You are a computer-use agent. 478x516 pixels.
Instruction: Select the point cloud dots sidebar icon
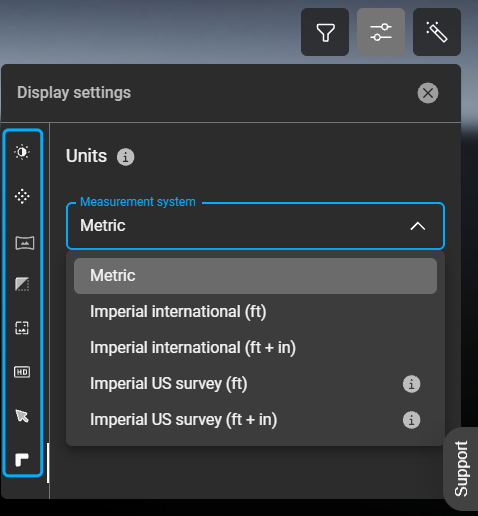click(22, 196)
